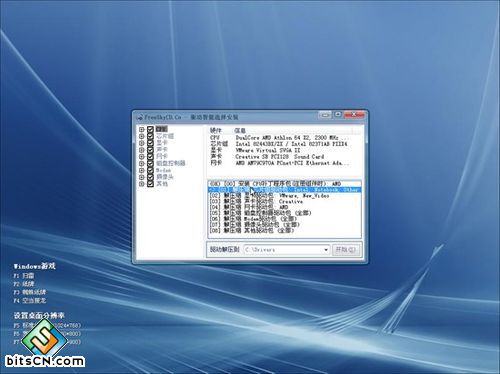Uncheck the 摄像头 checkbox
This screenshot has height=374, width=500.
coord(150,177)
